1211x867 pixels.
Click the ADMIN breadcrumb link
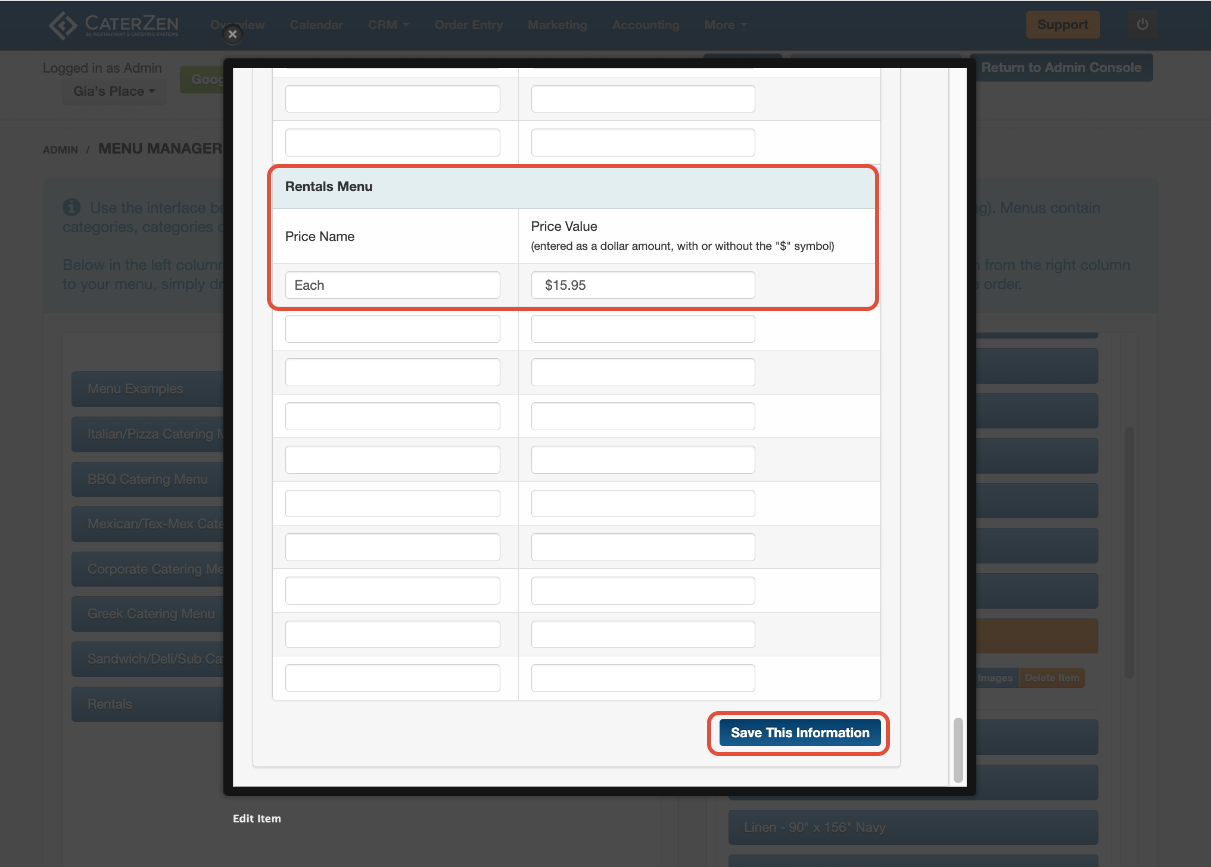[60, 150]
